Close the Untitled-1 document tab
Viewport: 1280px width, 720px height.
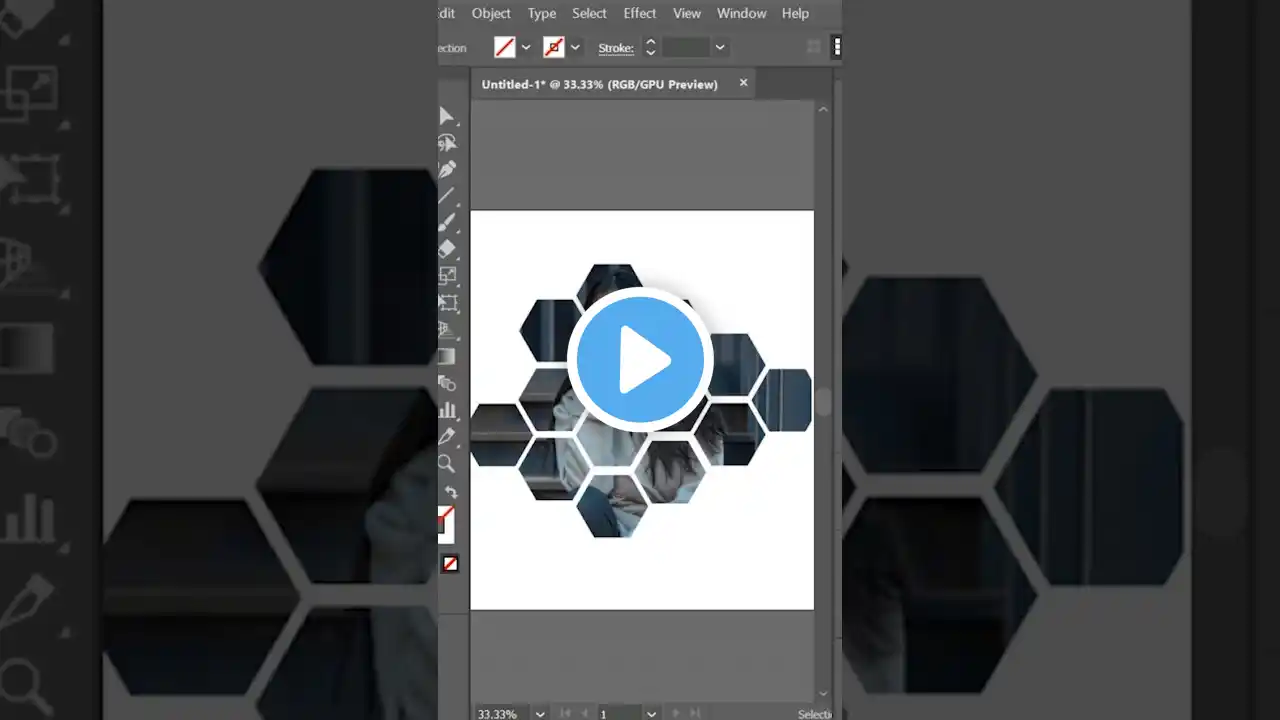tap(743, 83)
